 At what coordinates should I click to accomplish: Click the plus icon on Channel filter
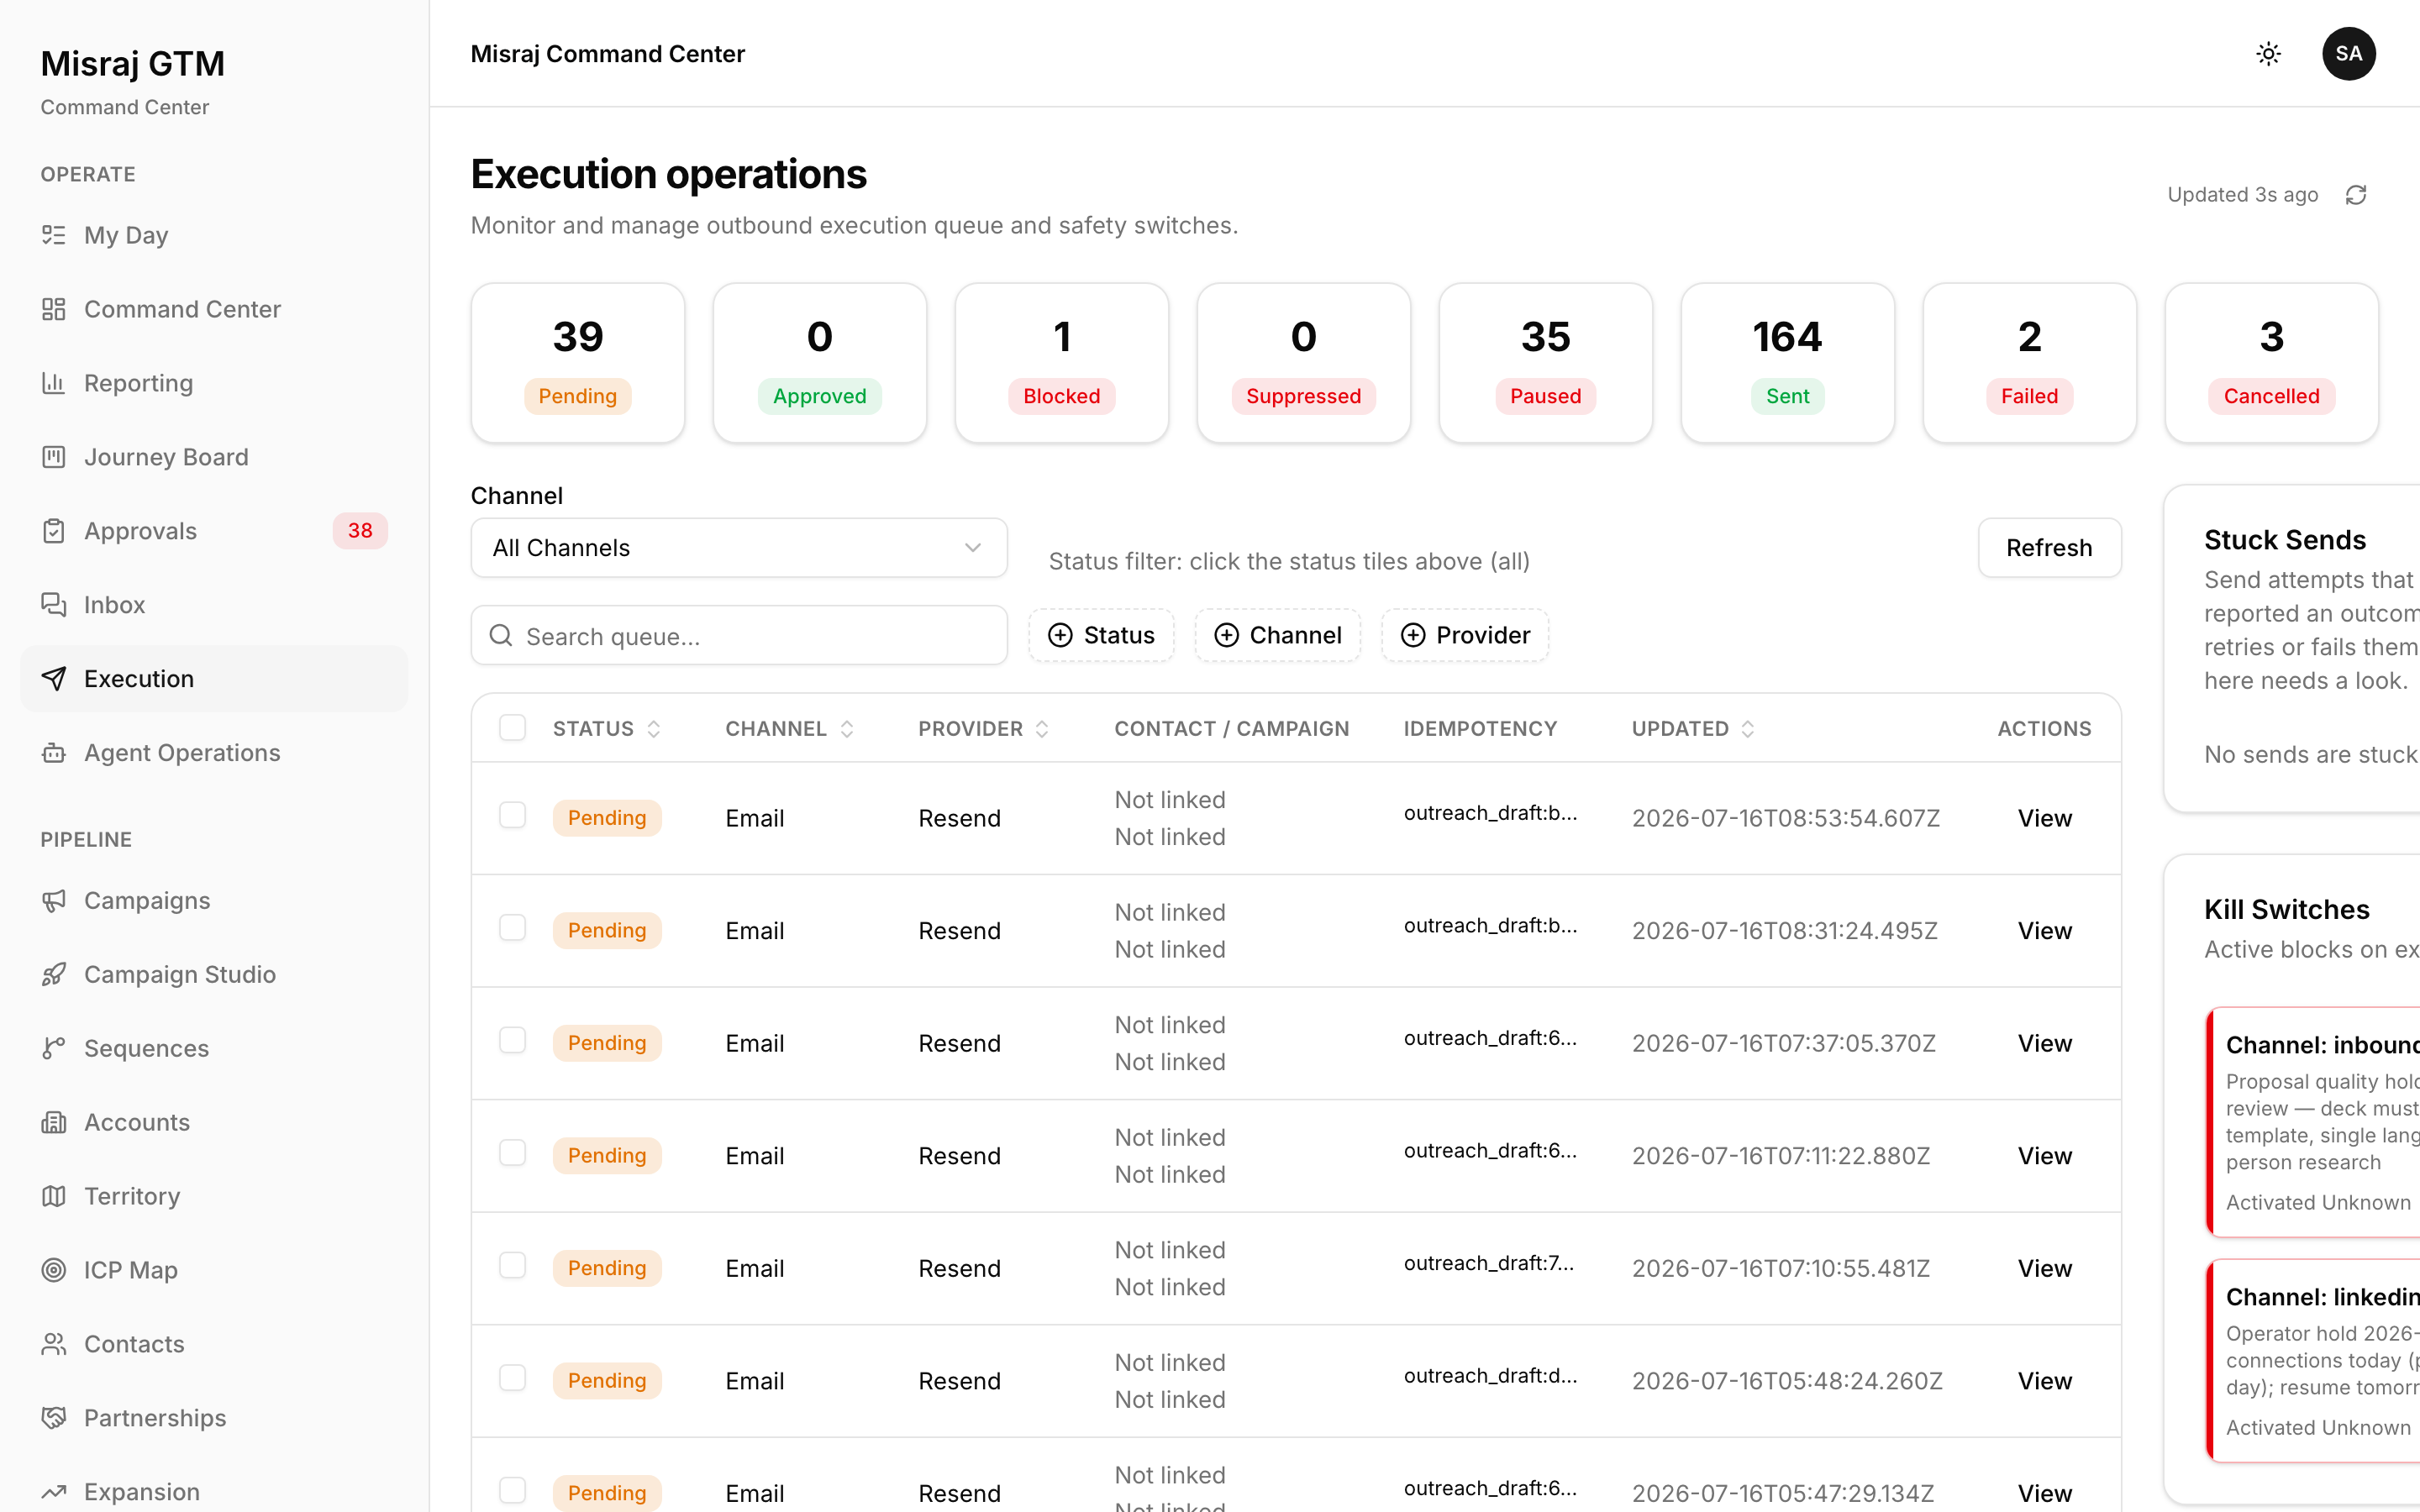pos(1226,636)
